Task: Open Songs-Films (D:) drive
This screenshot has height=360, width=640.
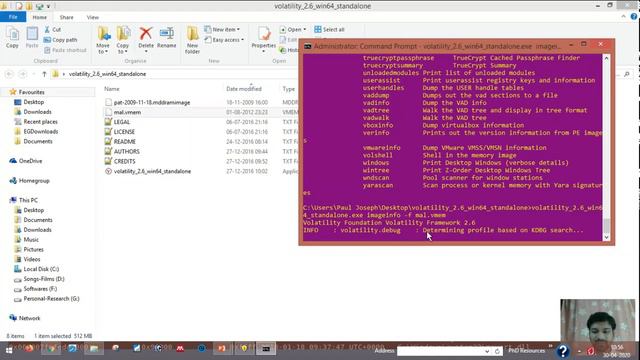Action: click(x=40, y=279)
